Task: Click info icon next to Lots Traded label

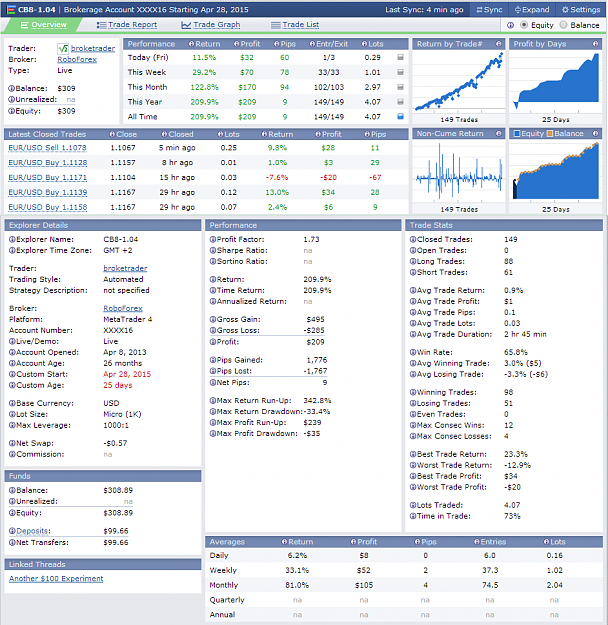Action: pos(413,505)
